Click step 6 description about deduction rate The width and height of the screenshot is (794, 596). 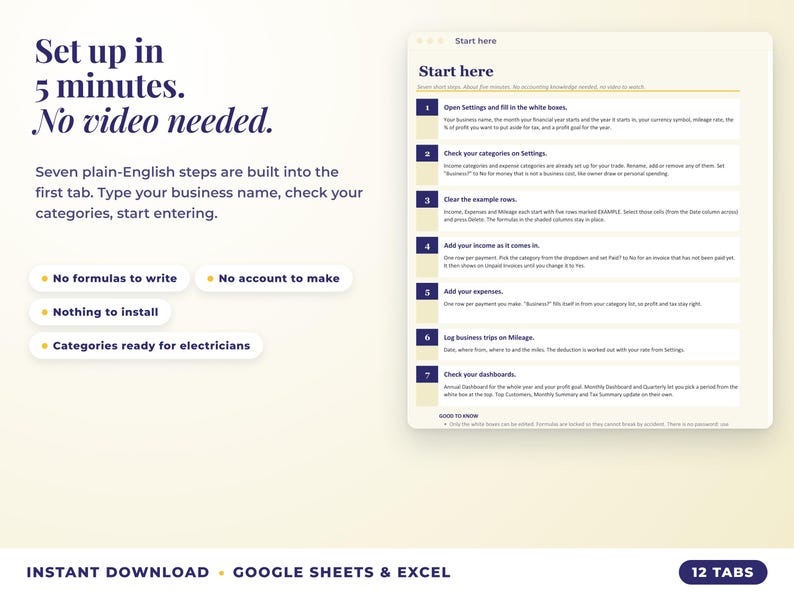pos(564,350)
